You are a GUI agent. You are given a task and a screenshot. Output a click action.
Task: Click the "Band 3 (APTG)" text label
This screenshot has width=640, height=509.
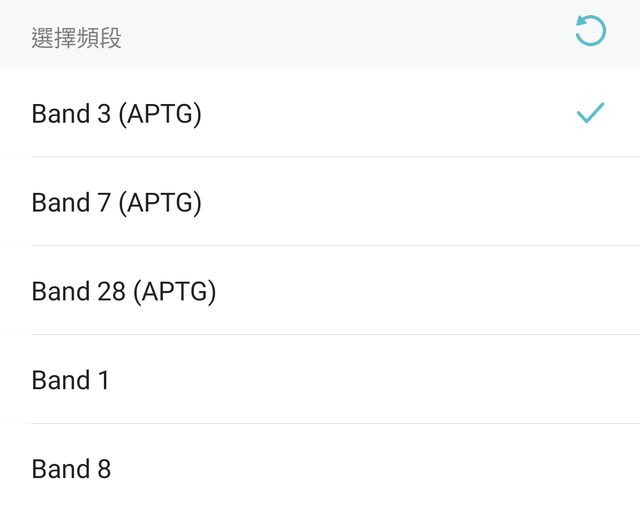[117, 114]
